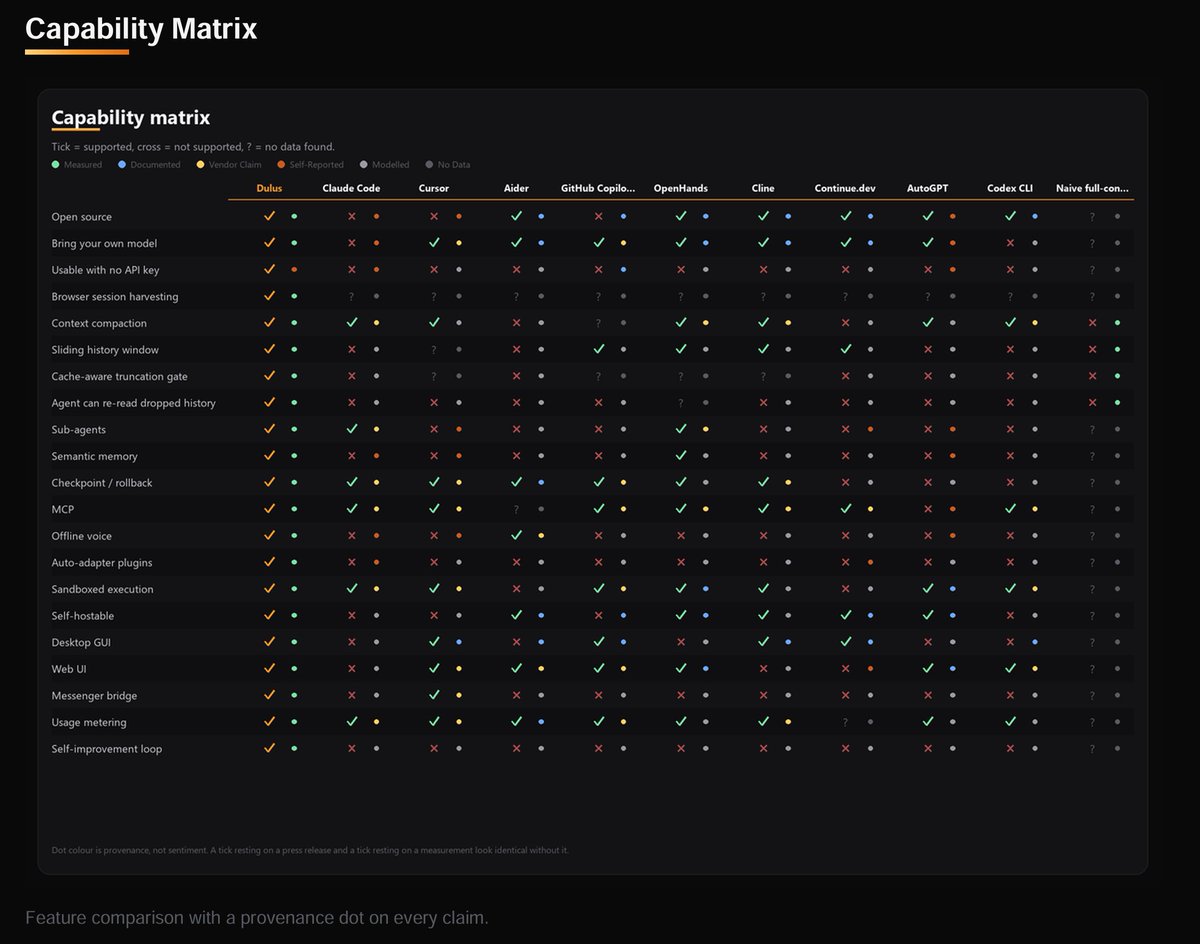Screen dimensions: 1200x944
Task: Click the Context compaction row label
Action: coord(99,323)
